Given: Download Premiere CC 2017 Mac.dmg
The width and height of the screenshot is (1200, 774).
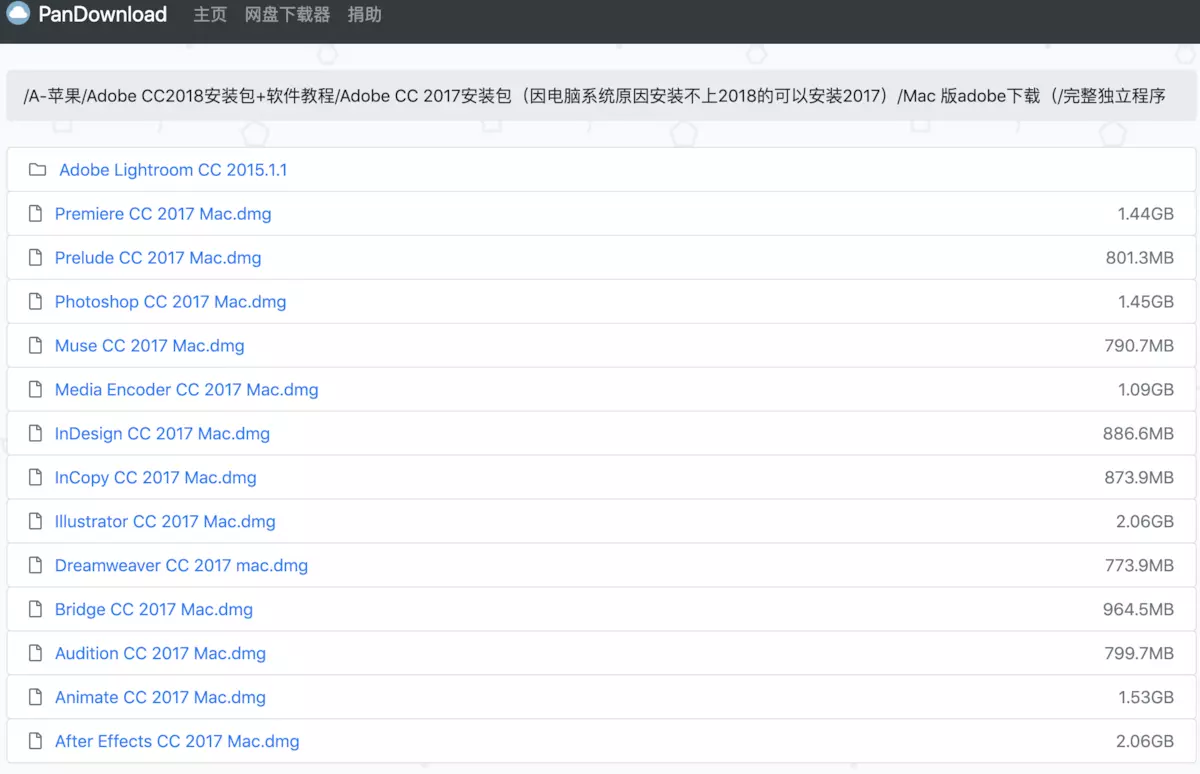Looking at the screenshot, I should click(x=163, y=214).
